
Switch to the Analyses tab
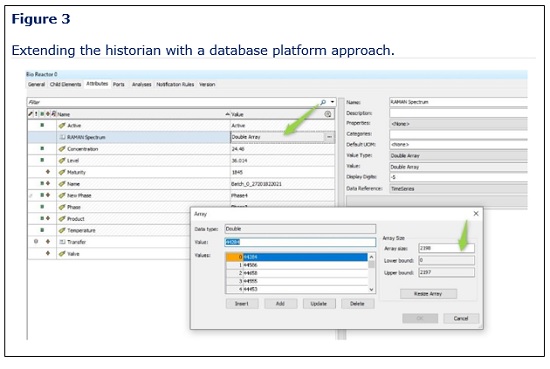141,85
